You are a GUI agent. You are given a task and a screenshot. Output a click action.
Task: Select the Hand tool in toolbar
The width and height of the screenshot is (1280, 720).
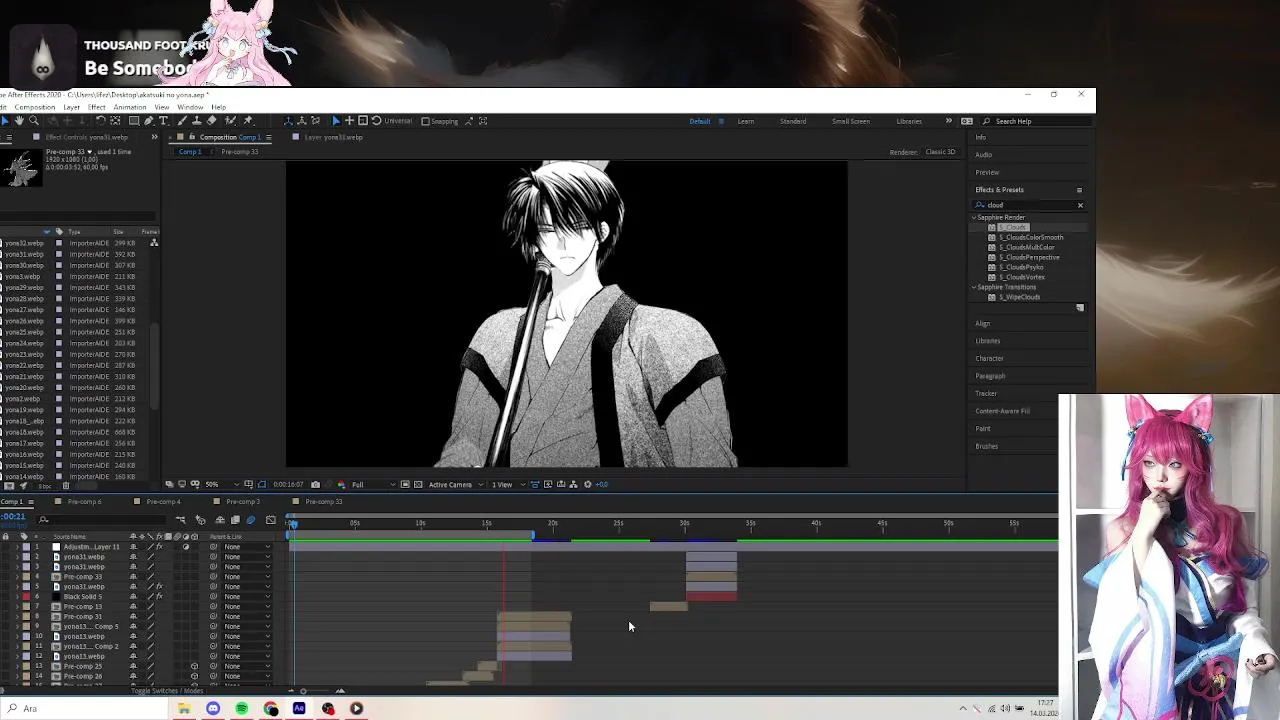pos(19,120)
